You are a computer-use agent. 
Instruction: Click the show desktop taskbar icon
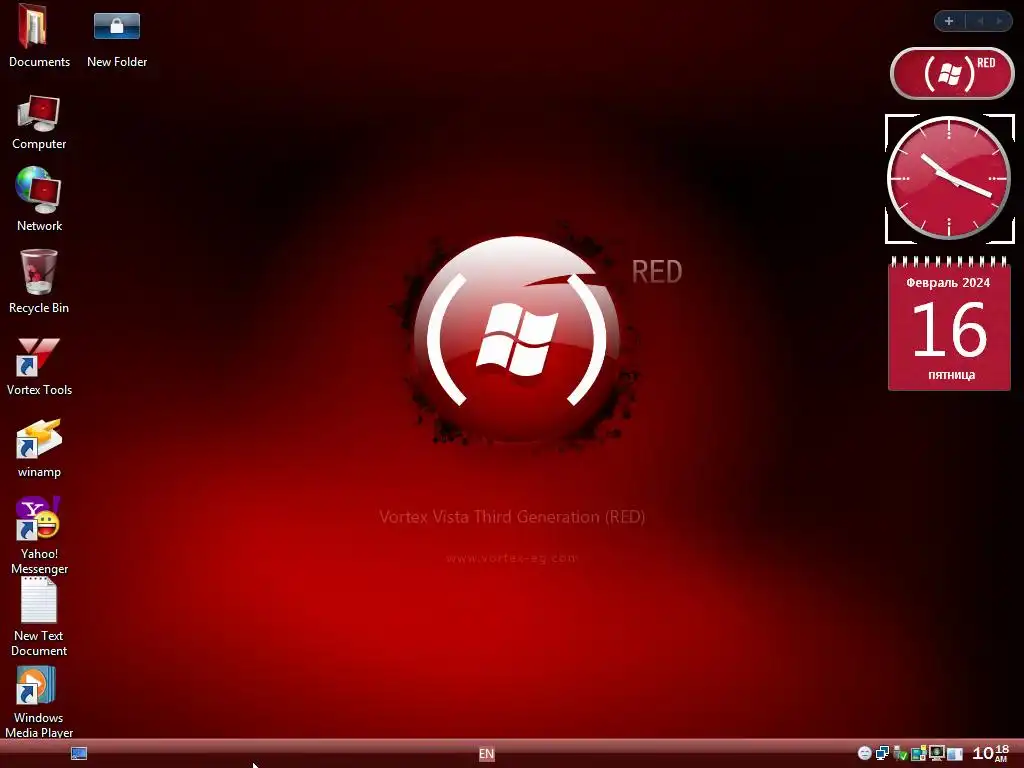[x=79, y=754]
